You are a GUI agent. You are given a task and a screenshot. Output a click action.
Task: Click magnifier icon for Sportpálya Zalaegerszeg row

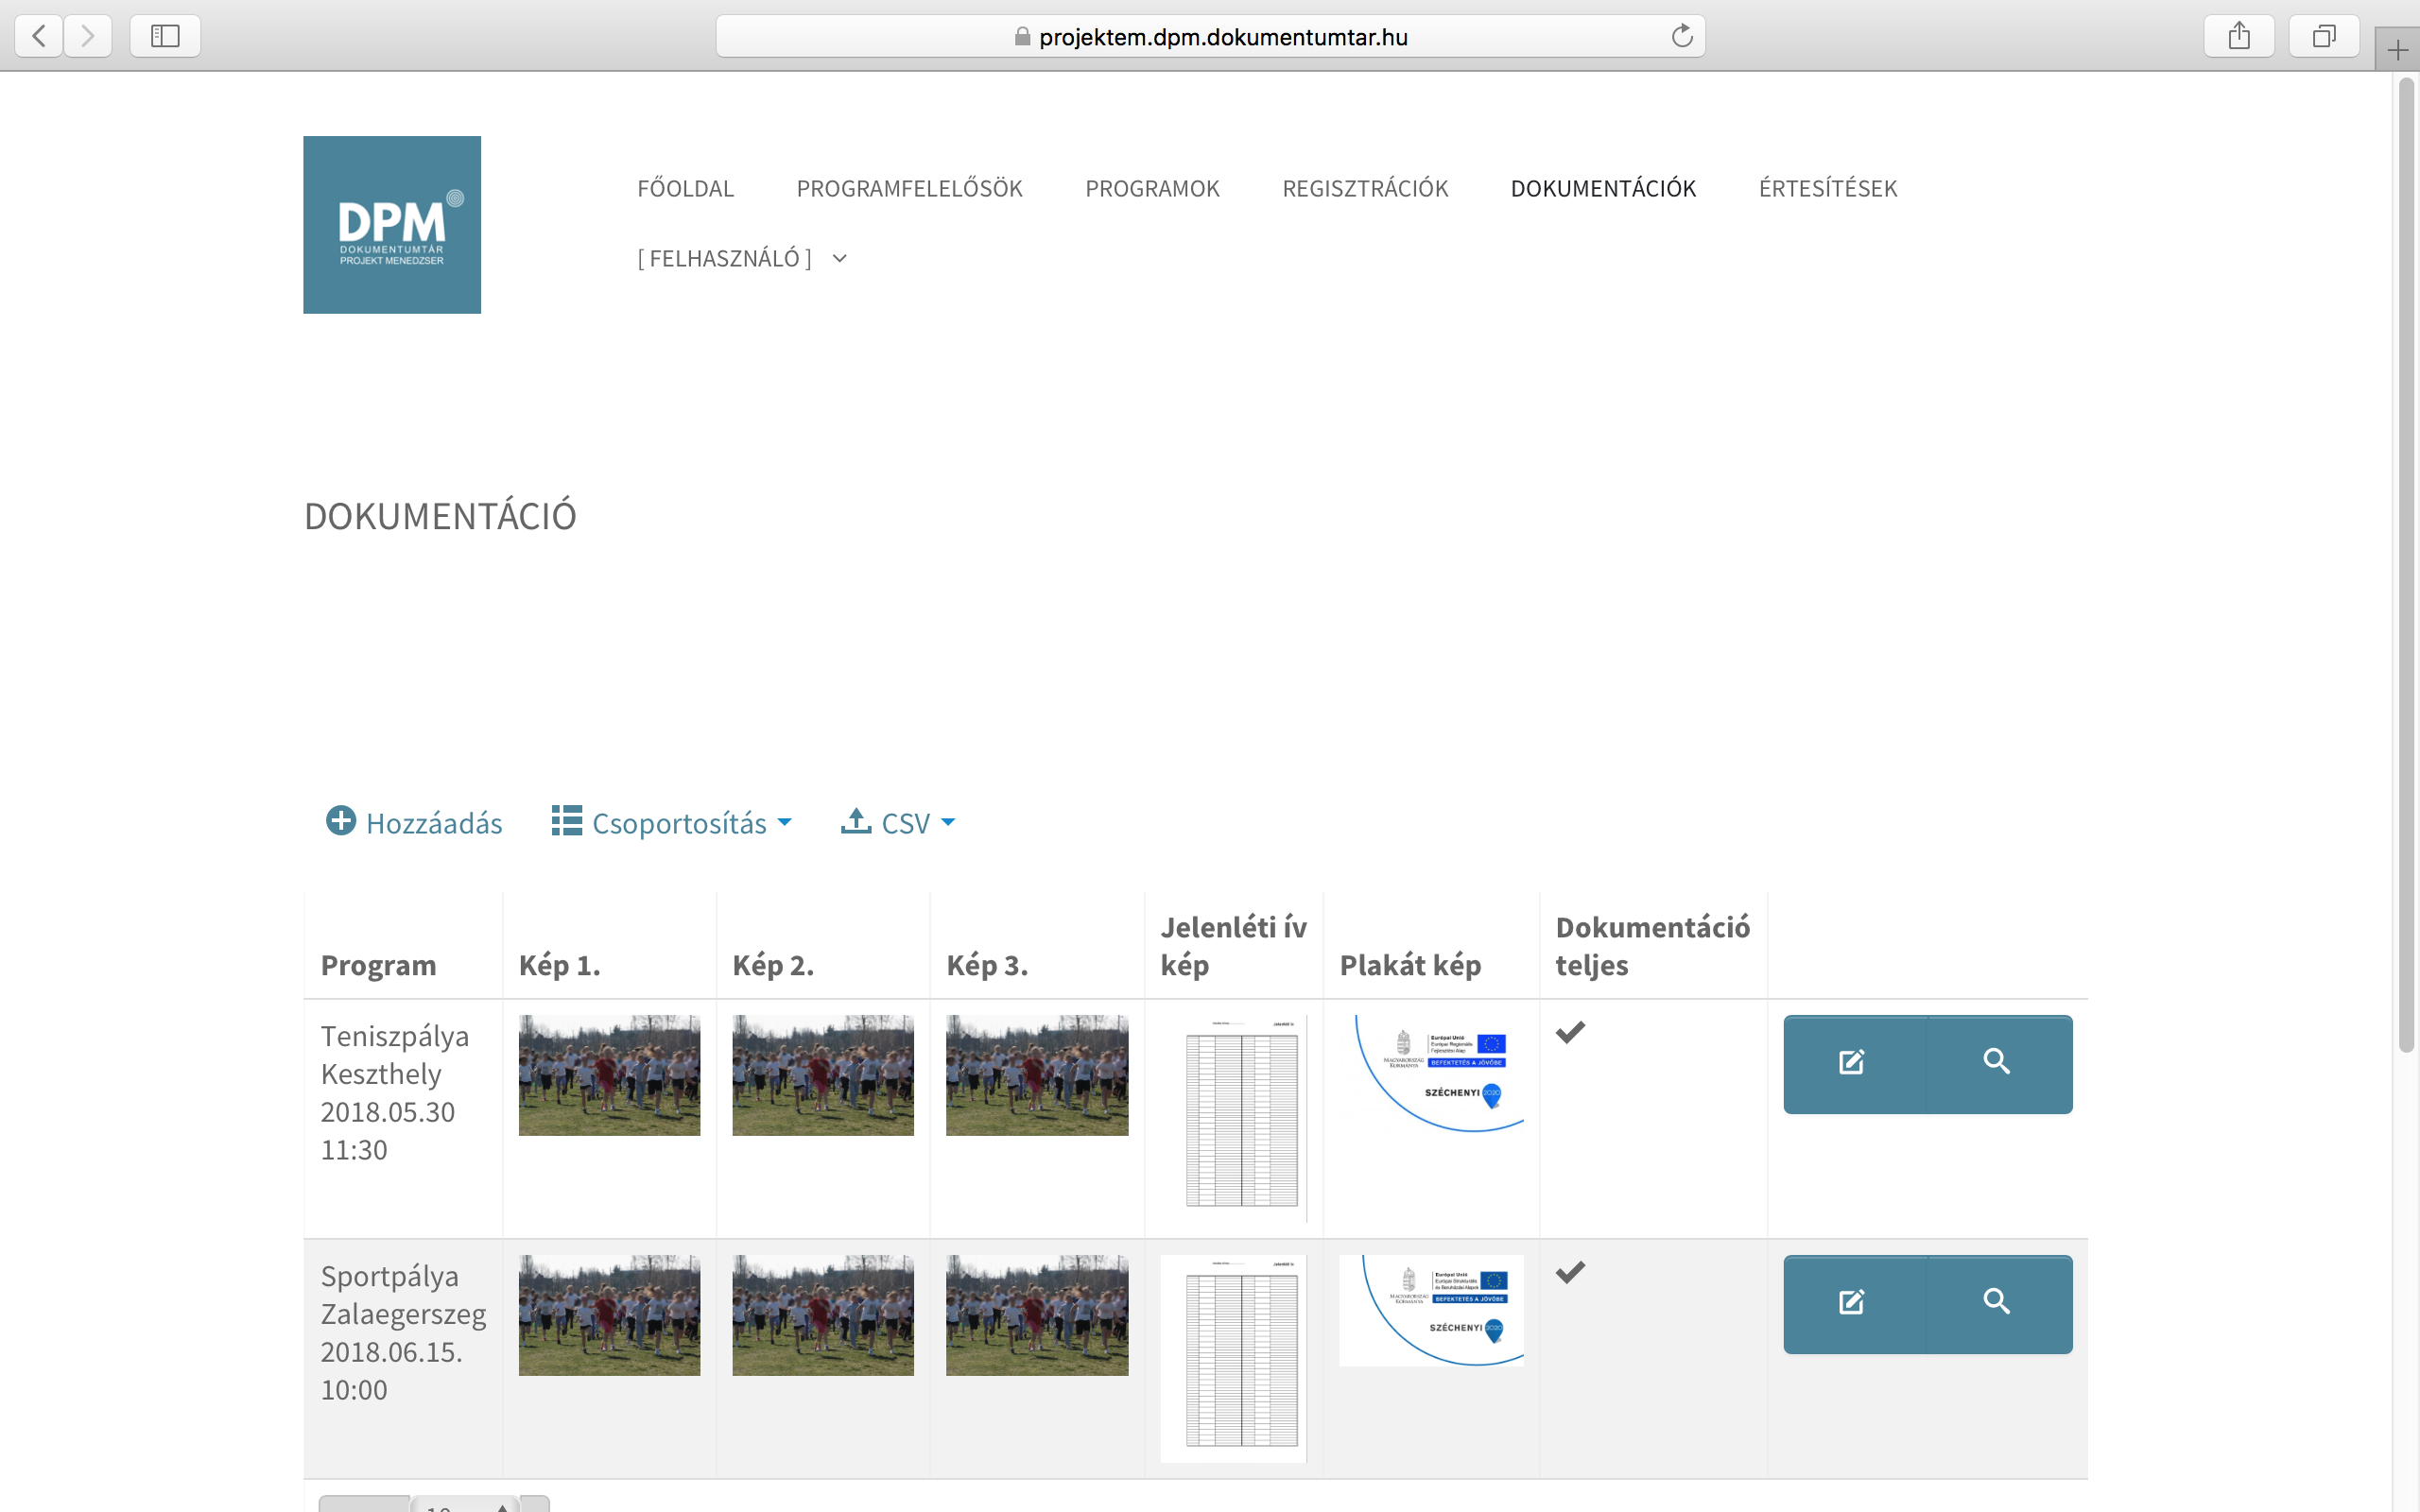(x=1996, y=1302)
